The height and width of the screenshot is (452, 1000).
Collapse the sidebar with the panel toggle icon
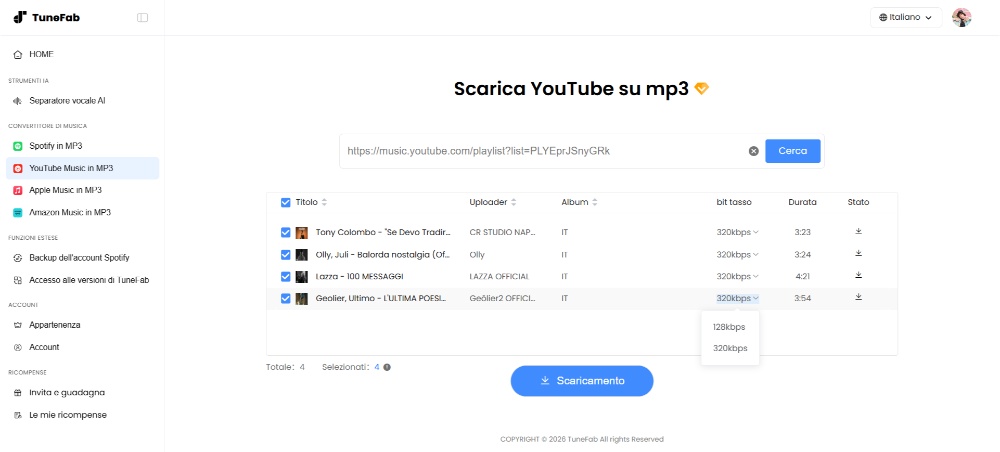pyautogui.click(x=142, y=17)
